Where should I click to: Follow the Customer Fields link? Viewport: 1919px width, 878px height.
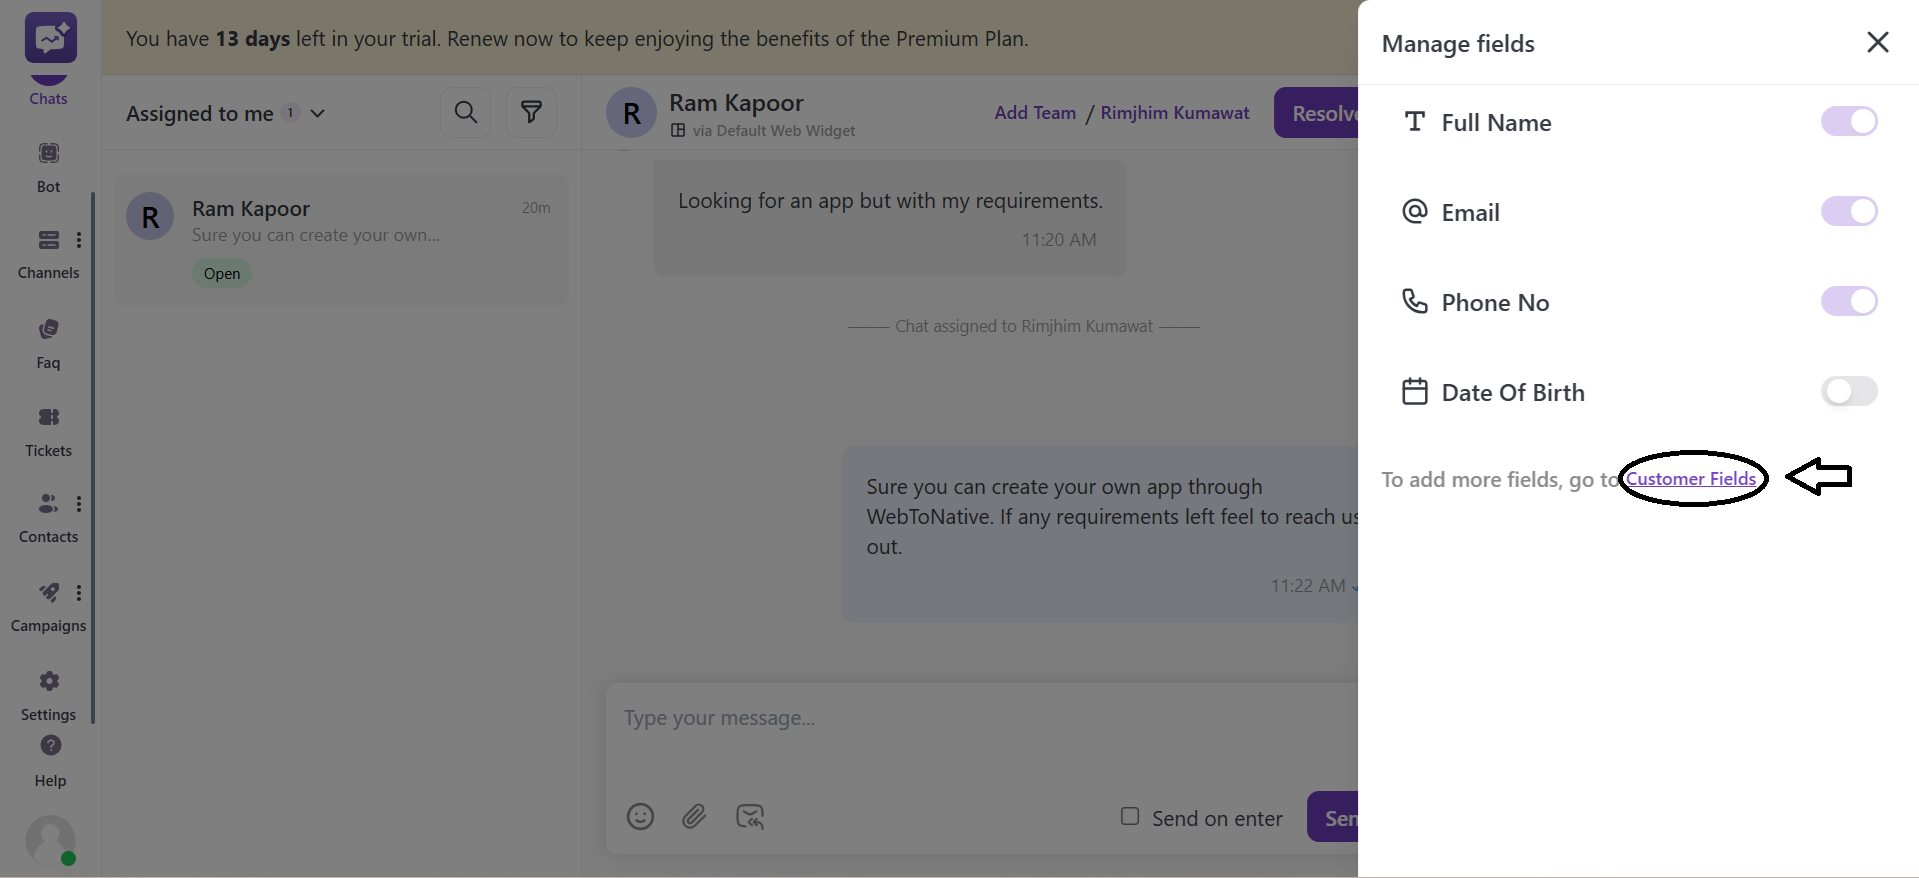pyautogui.click(x=1692, y=479)
